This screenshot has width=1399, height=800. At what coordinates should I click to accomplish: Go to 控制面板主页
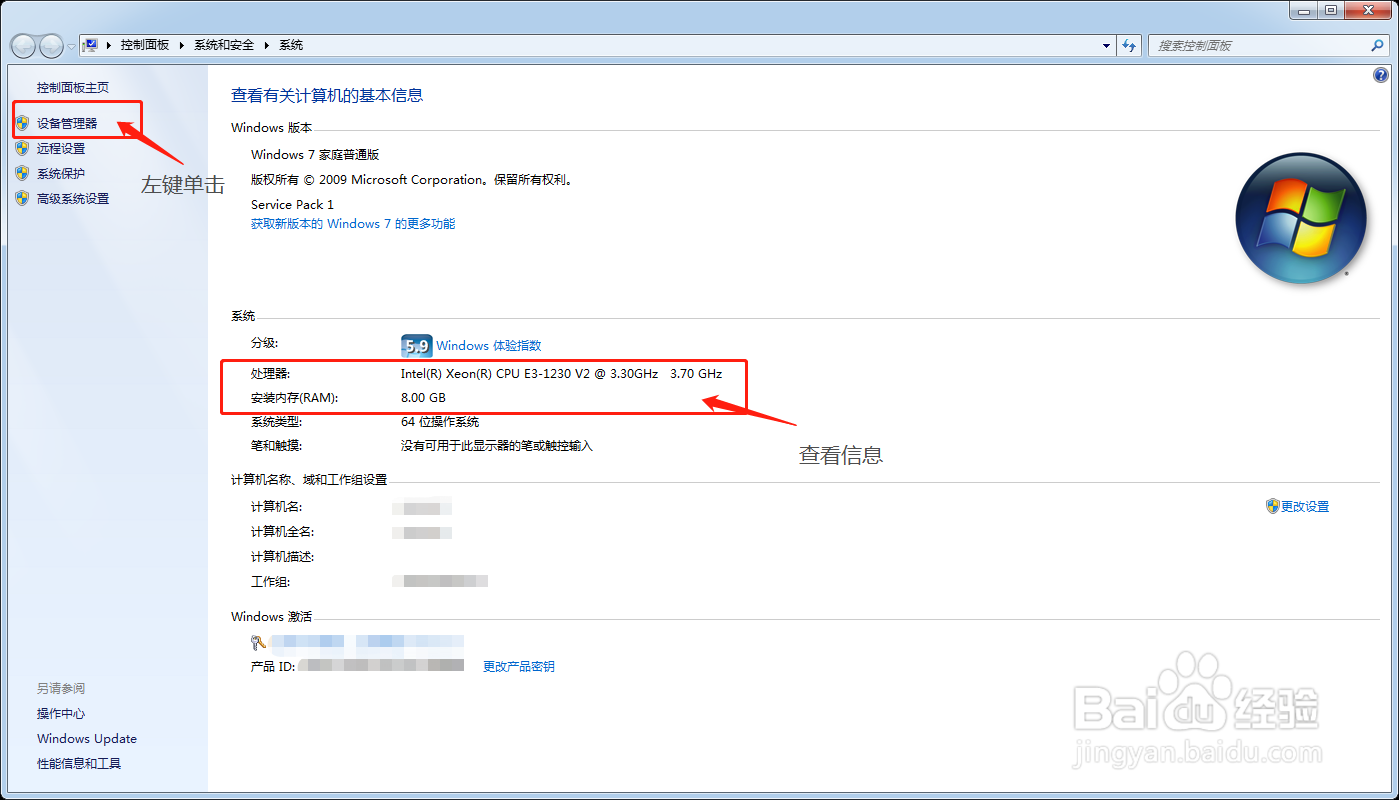[x=73, y=88]
